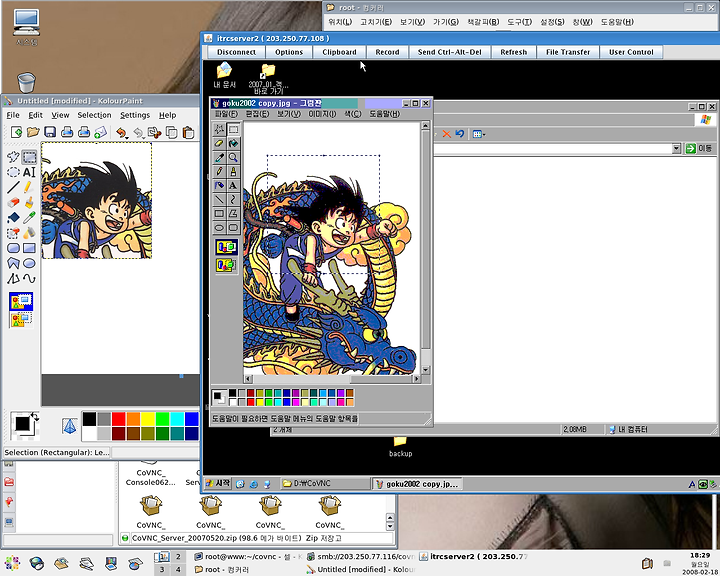Open MS Paint 이미지(I) menu

pos(322,114)
